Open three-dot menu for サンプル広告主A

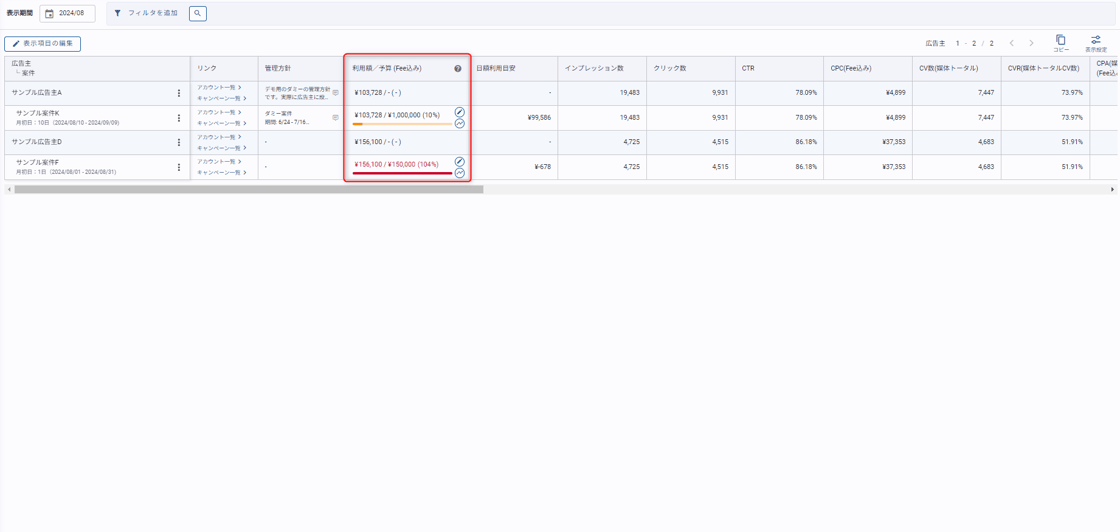(x=179, y=93)
